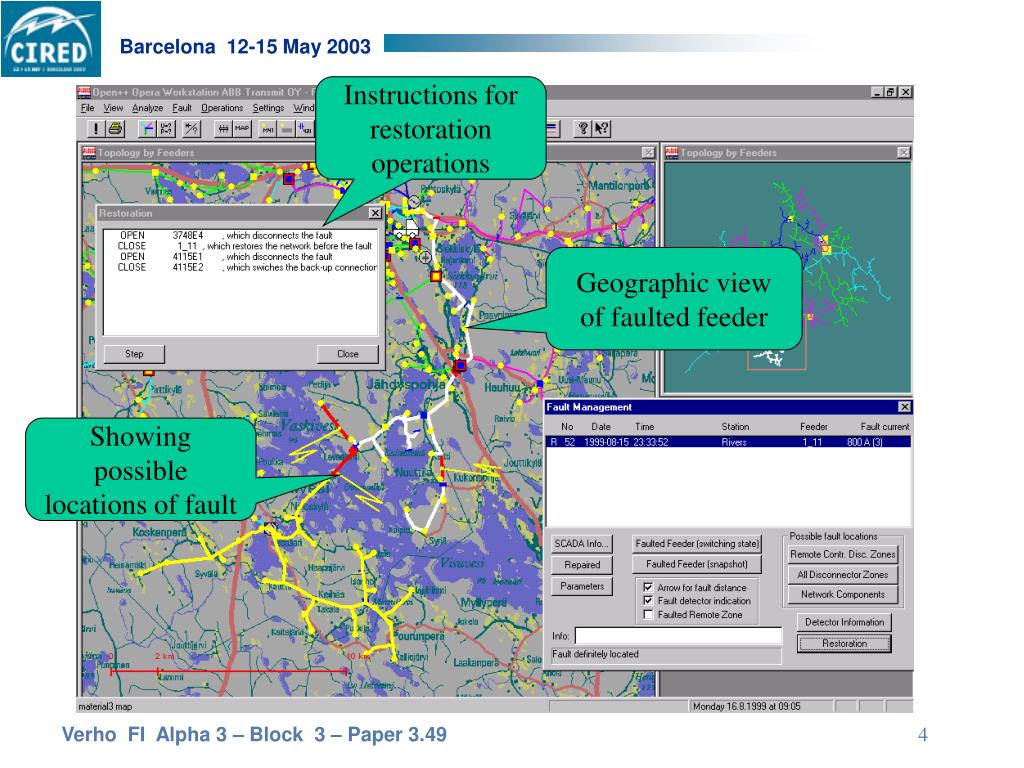Image resolution: width=1024 pixels, height=768 pixels.
Task: Click the yellow-dot blank toolbar icon beside MV1
Action: [286, 129]
